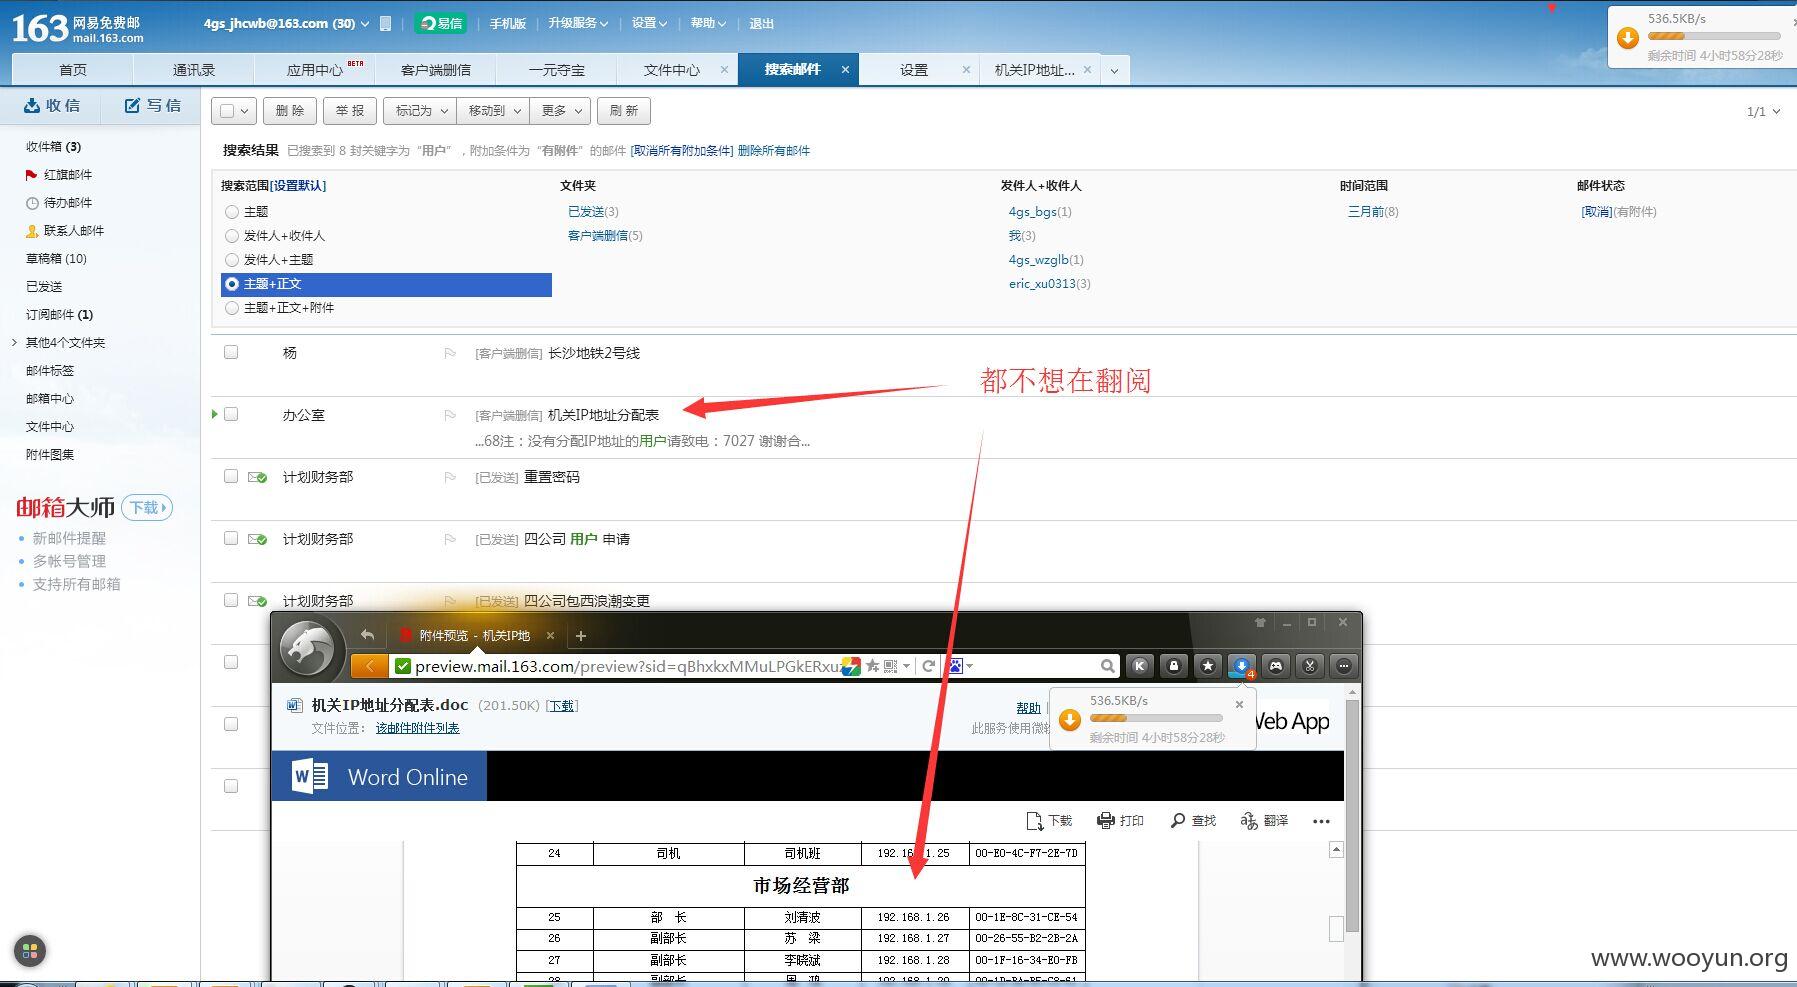Click Word Online download icon
Screen dimensions: 1797x987
pyautogui.click(x=1035, y=821)
